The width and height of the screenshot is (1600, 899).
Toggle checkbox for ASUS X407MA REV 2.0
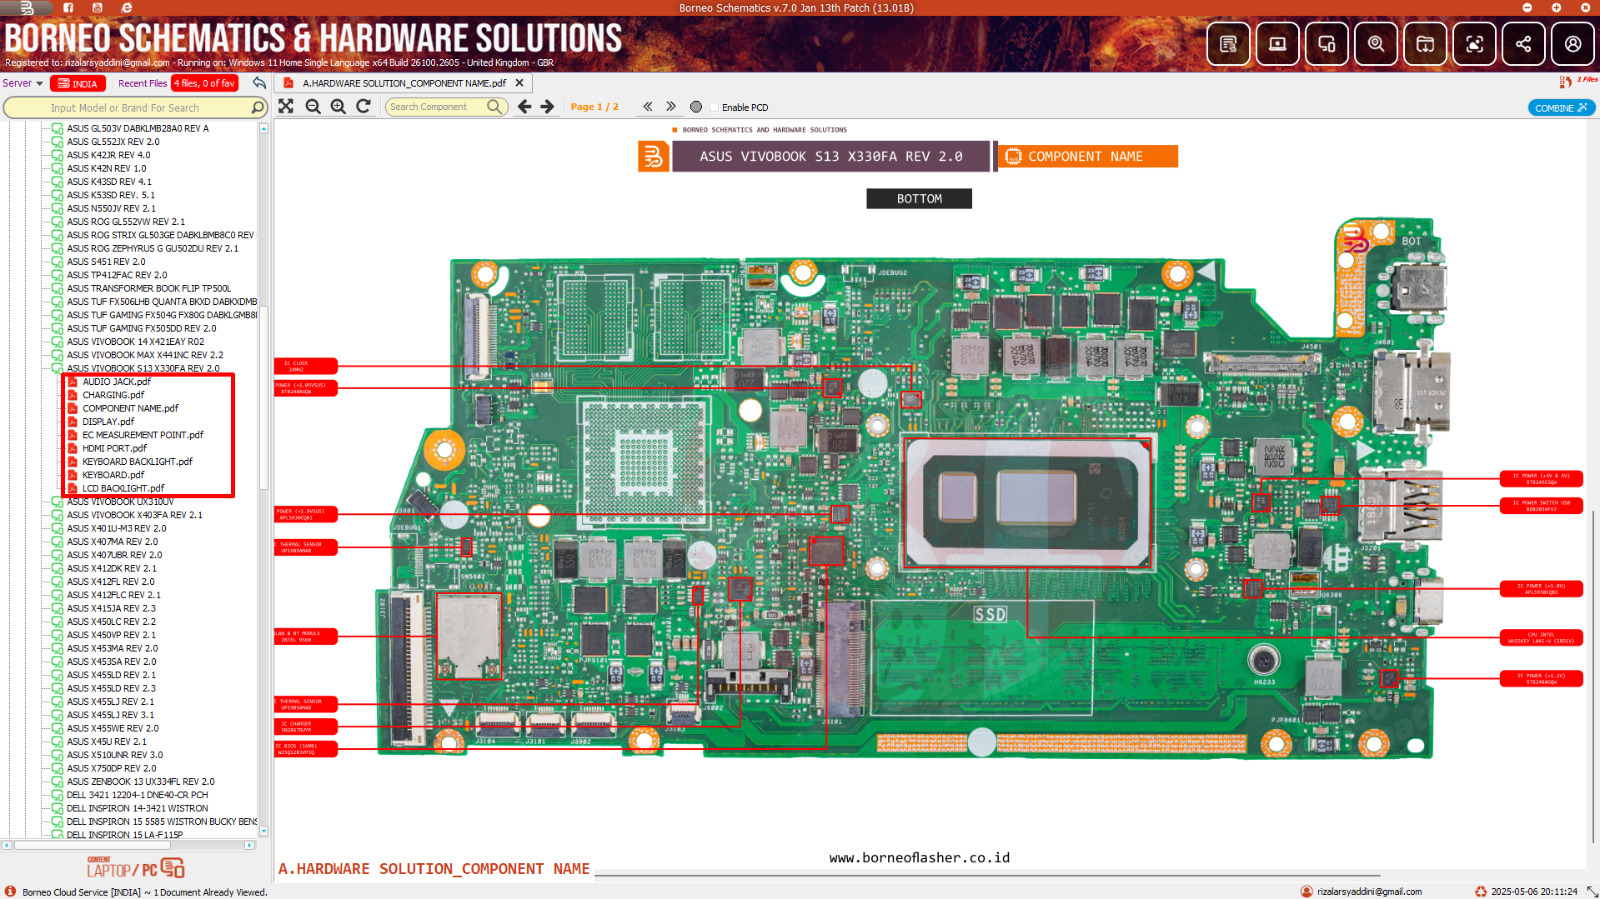point(58,542)
